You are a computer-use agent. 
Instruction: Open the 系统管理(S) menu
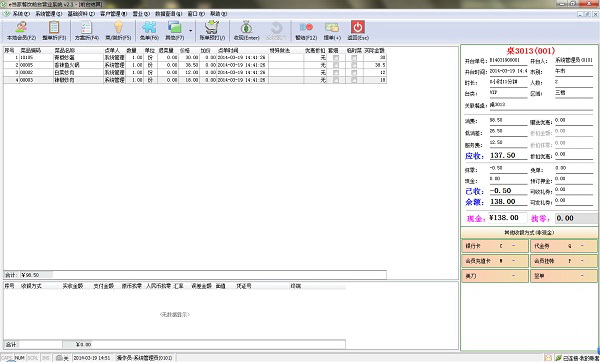[49, 14]
